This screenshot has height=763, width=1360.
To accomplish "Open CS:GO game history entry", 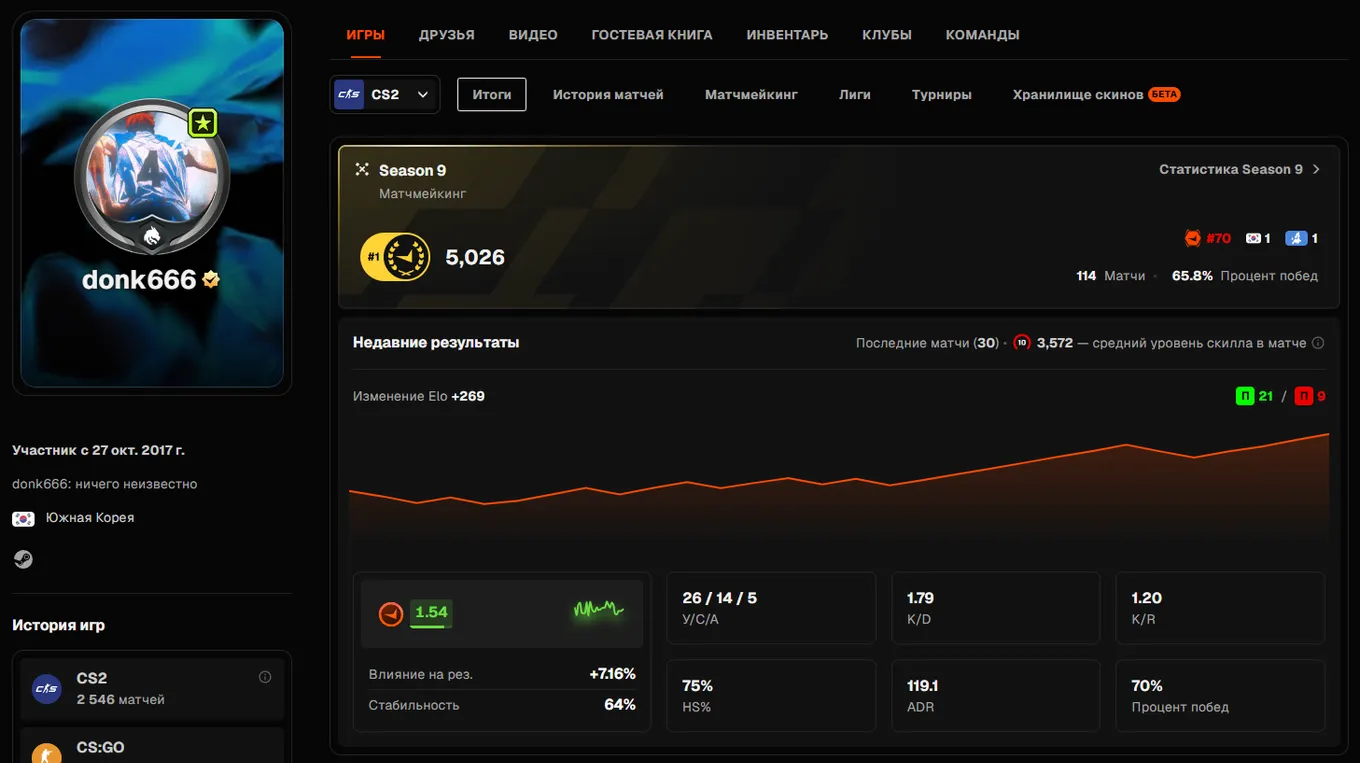I will [x=152, y=746].
